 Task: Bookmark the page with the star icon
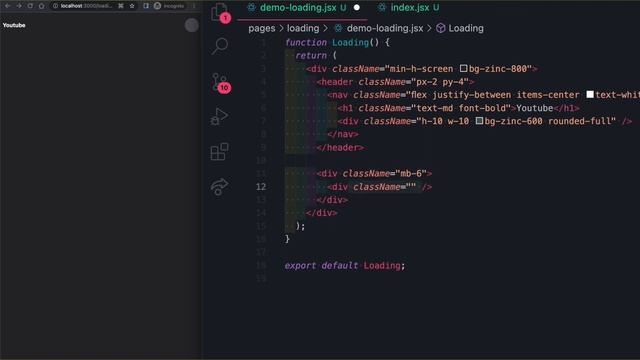point(132,6)
